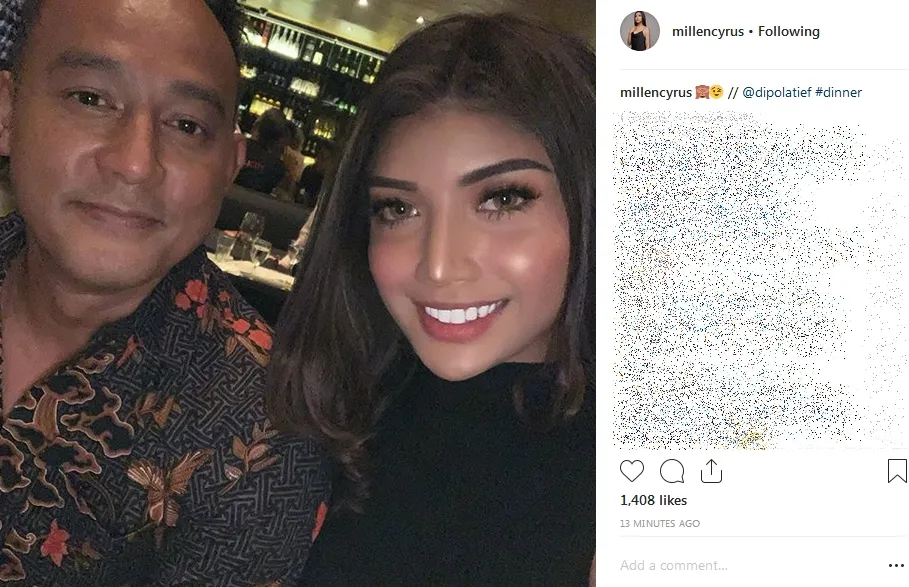This screenshot has height=587, width=909.
Task: Open the 13 minutes ago timestamp link
Action: tap(660, 523)
